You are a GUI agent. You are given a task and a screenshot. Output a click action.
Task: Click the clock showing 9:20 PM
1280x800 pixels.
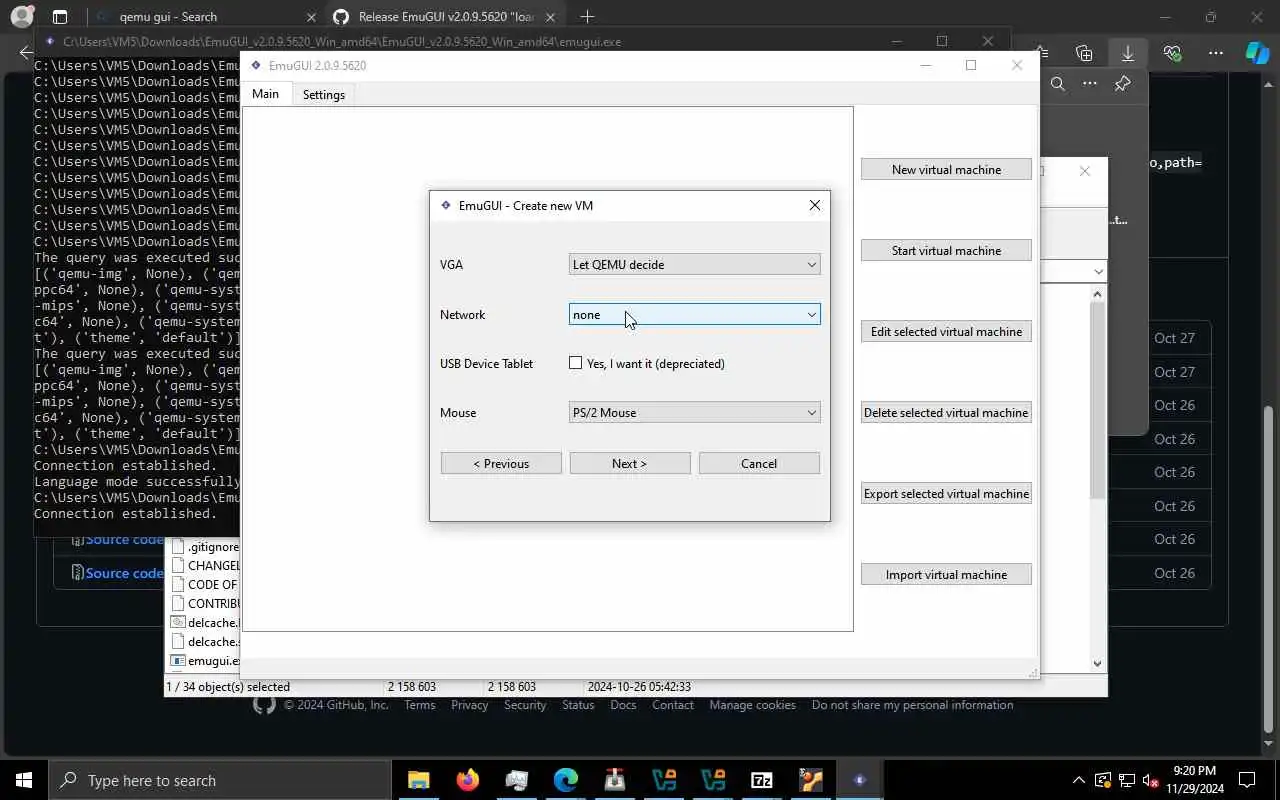pyautogui.click(x=1193, y=780)
